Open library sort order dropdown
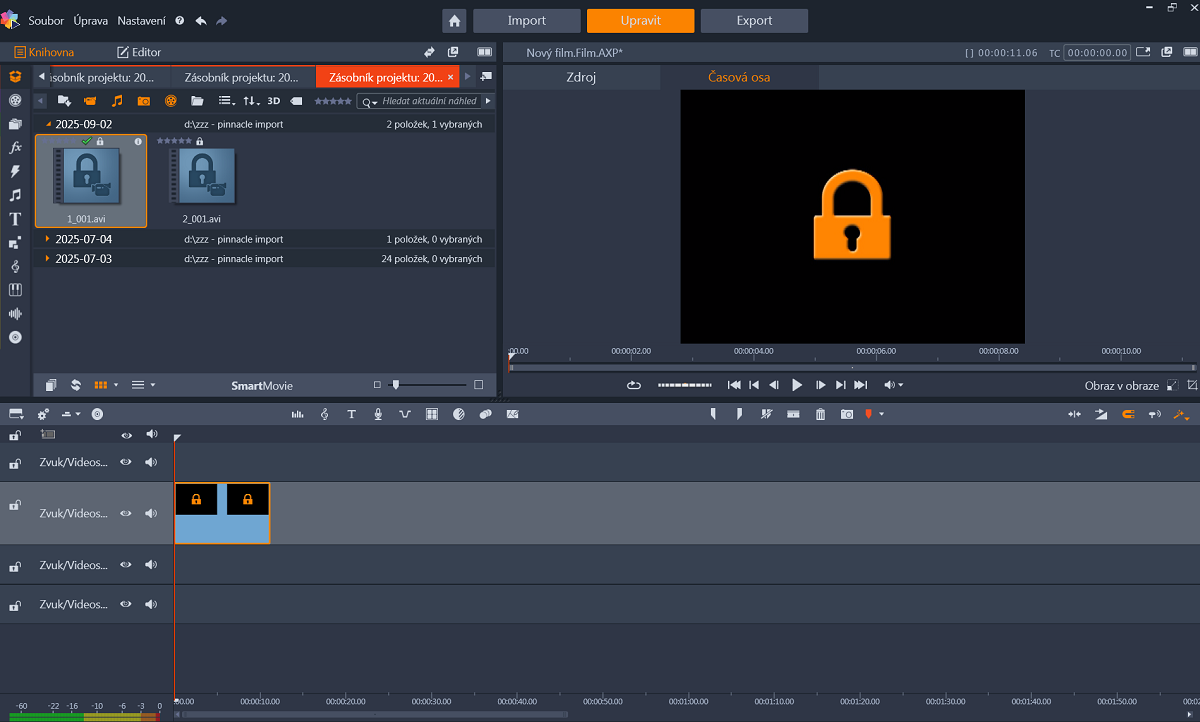 pos(251,101)
